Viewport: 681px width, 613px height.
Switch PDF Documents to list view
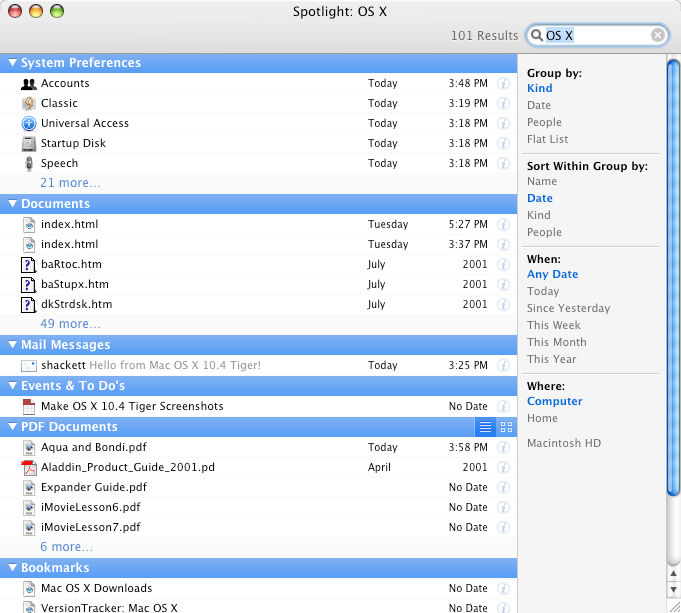pos(486,427)
